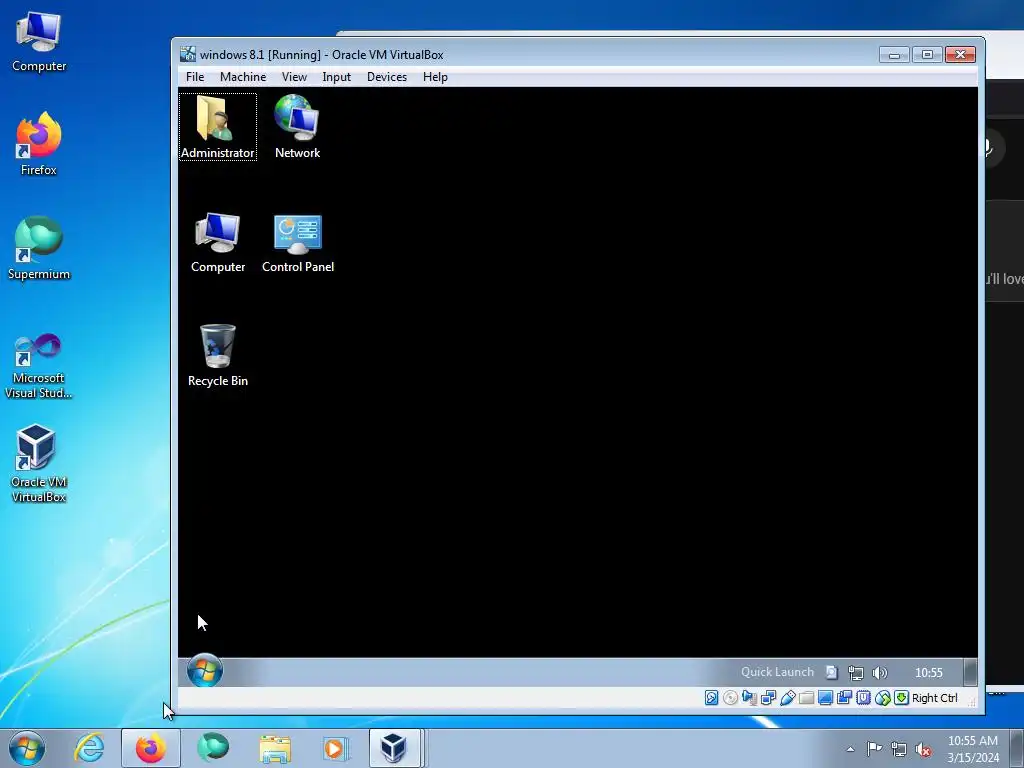
Task: Open Windows Media Player from the host taskbar
Action: pos(336,748)
